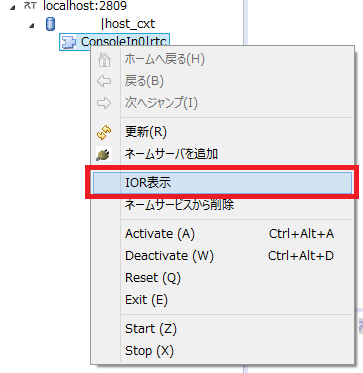This screenshot has height=373, width=363.
Task: Collapse the localhost:2809 tree node
Action: coord(13,7)
